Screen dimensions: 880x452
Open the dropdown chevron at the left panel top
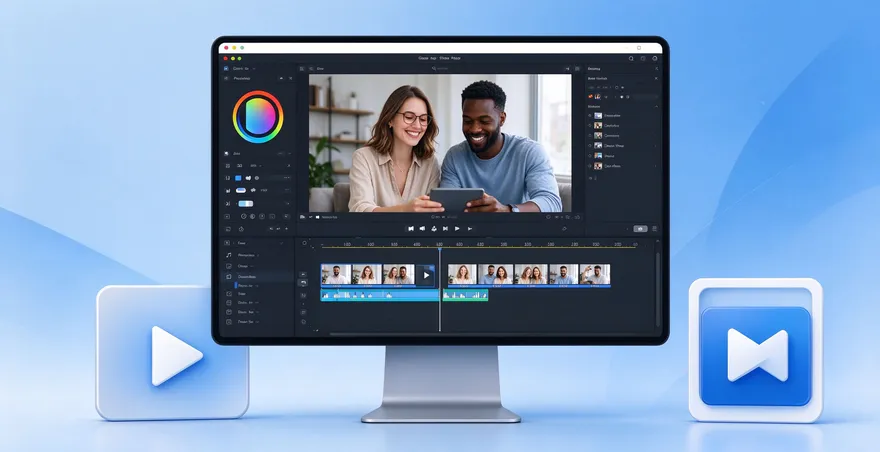[x=254, y=69]
